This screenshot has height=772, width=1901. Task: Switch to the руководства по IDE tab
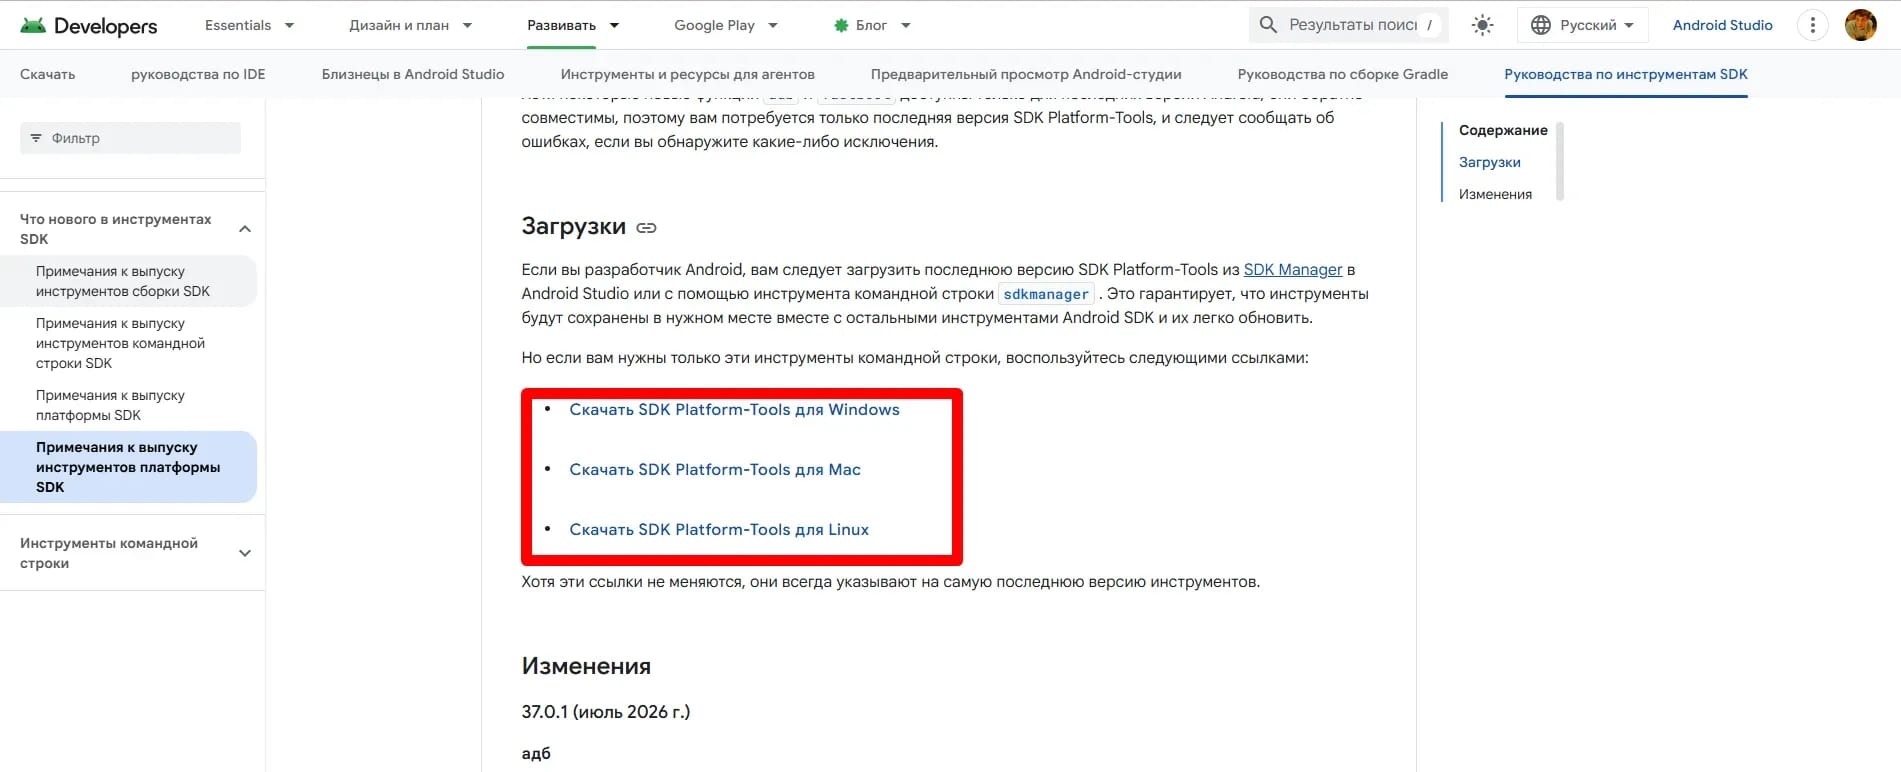[198, 74]
